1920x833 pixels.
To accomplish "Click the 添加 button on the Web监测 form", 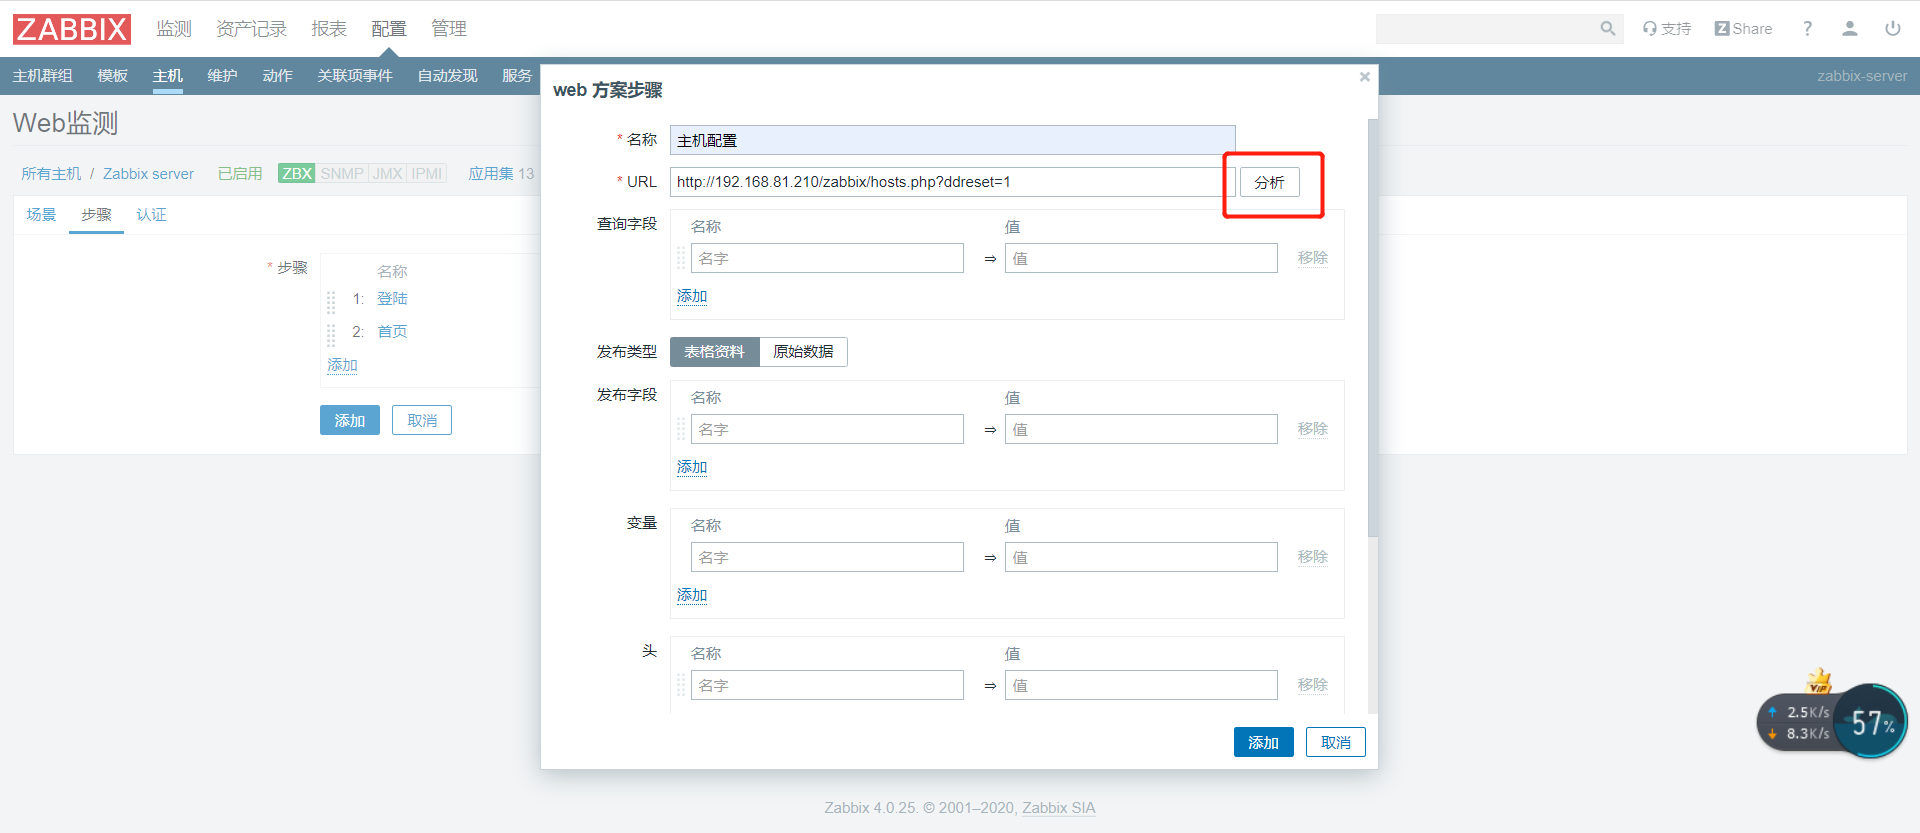I will [349, 420].
